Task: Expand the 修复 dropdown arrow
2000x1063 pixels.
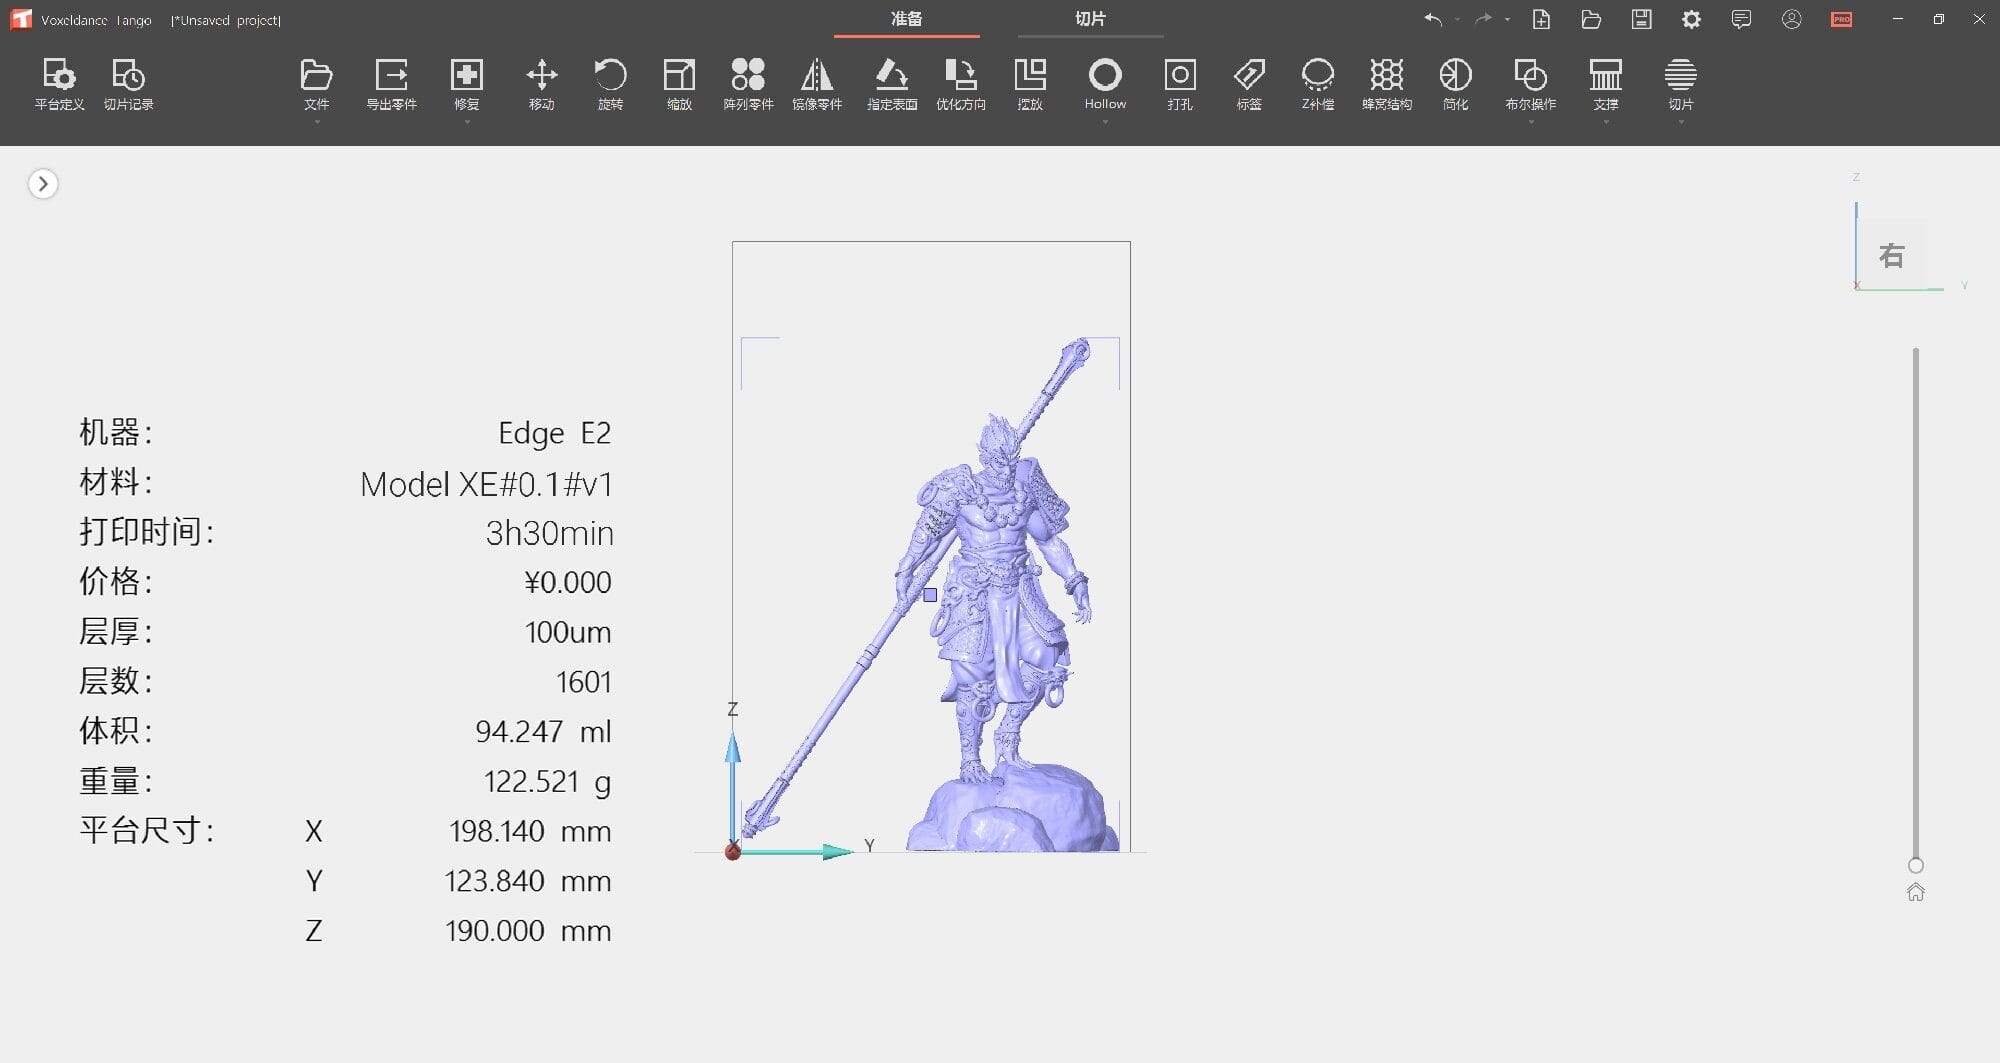Action: point(466,122)
